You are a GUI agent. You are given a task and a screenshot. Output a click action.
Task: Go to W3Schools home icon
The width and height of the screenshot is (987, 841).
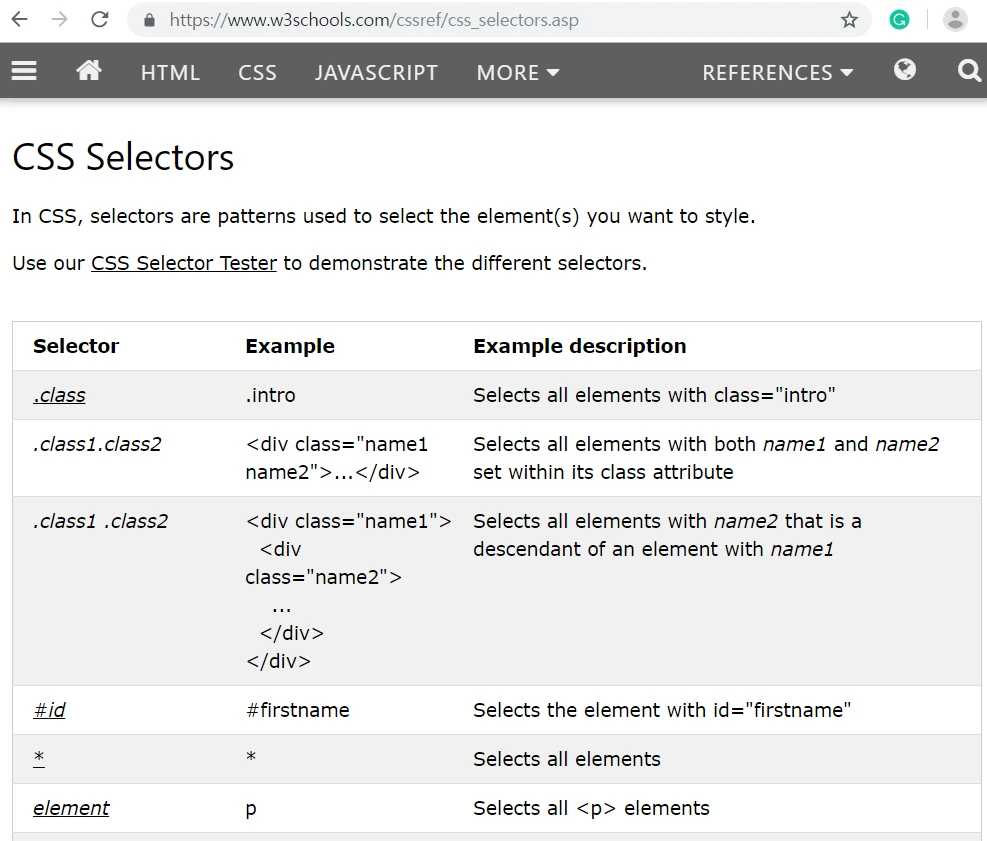[x=89, y=71]
